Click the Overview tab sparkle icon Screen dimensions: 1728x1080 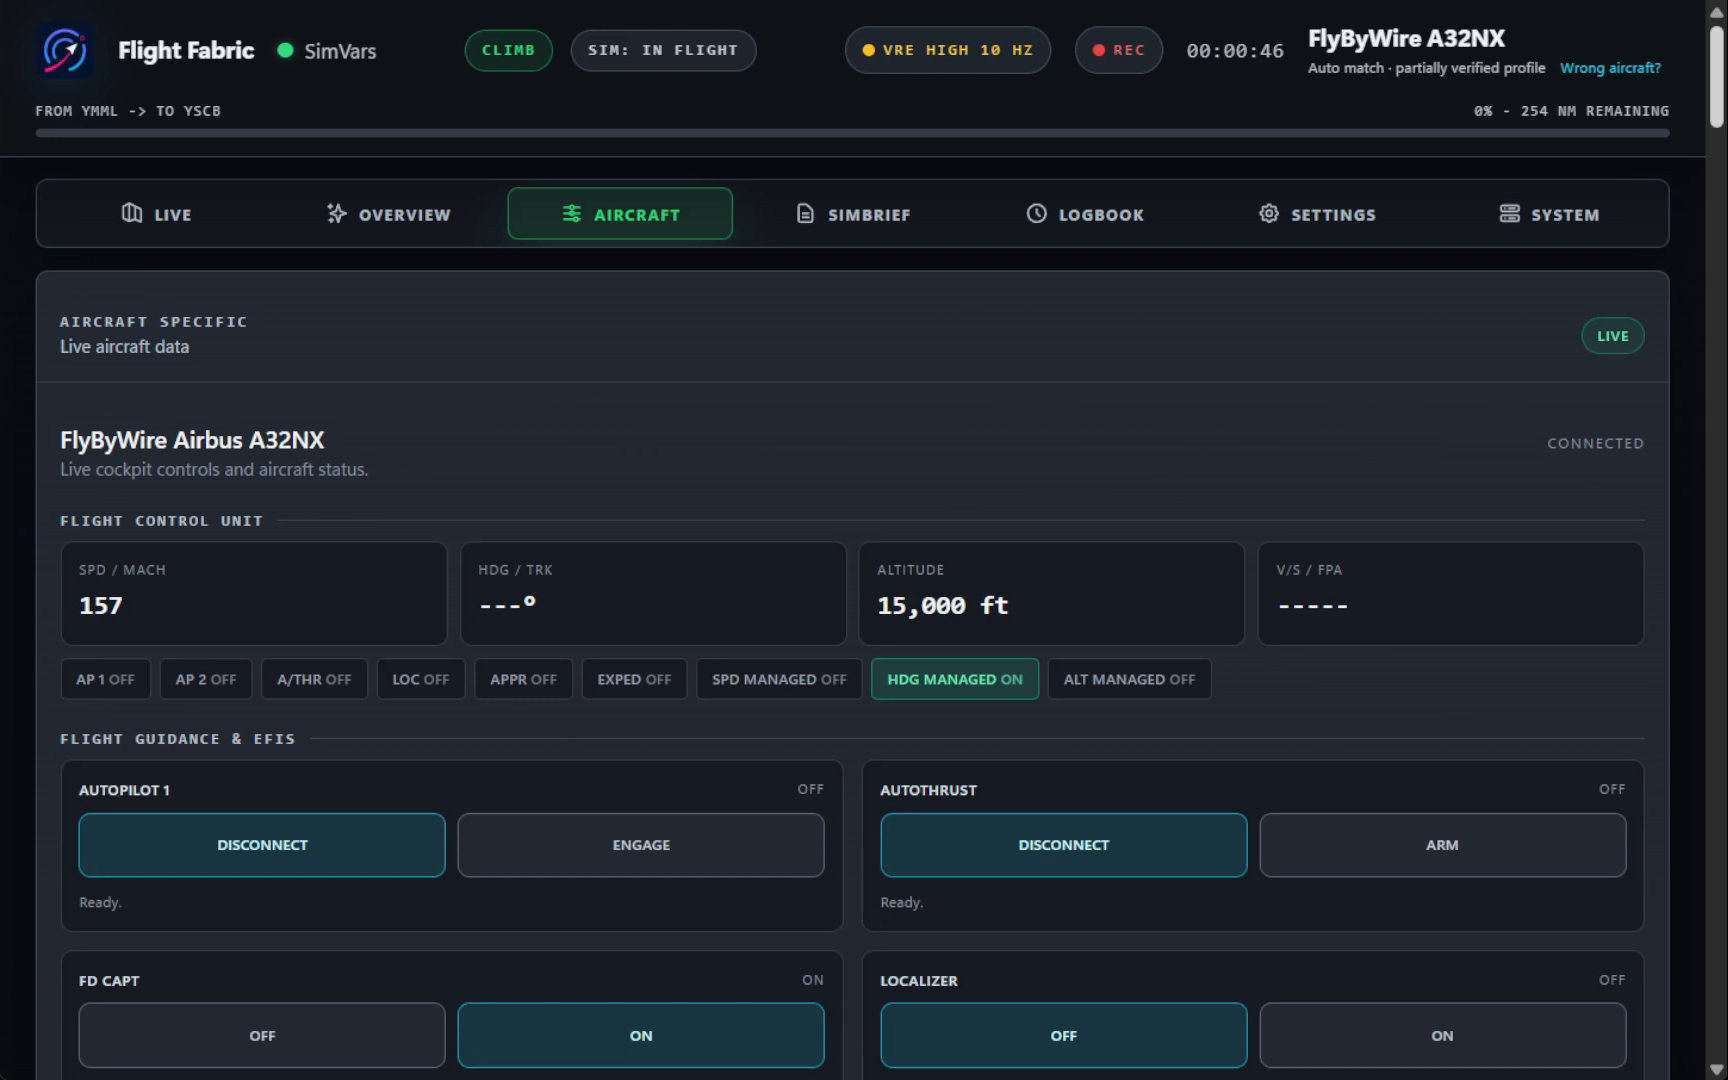pos(336,213)
